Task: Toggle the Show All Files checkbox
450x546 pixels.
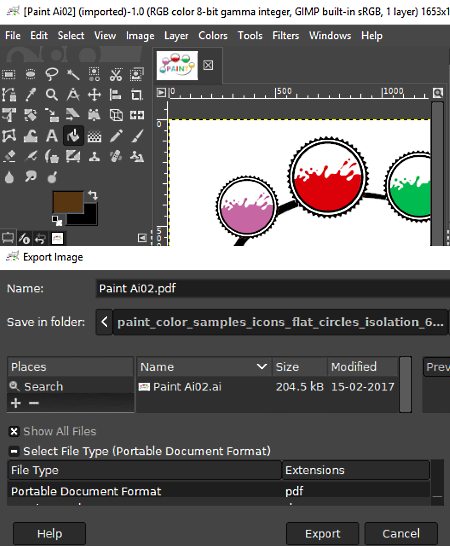Action: [14, 431]
